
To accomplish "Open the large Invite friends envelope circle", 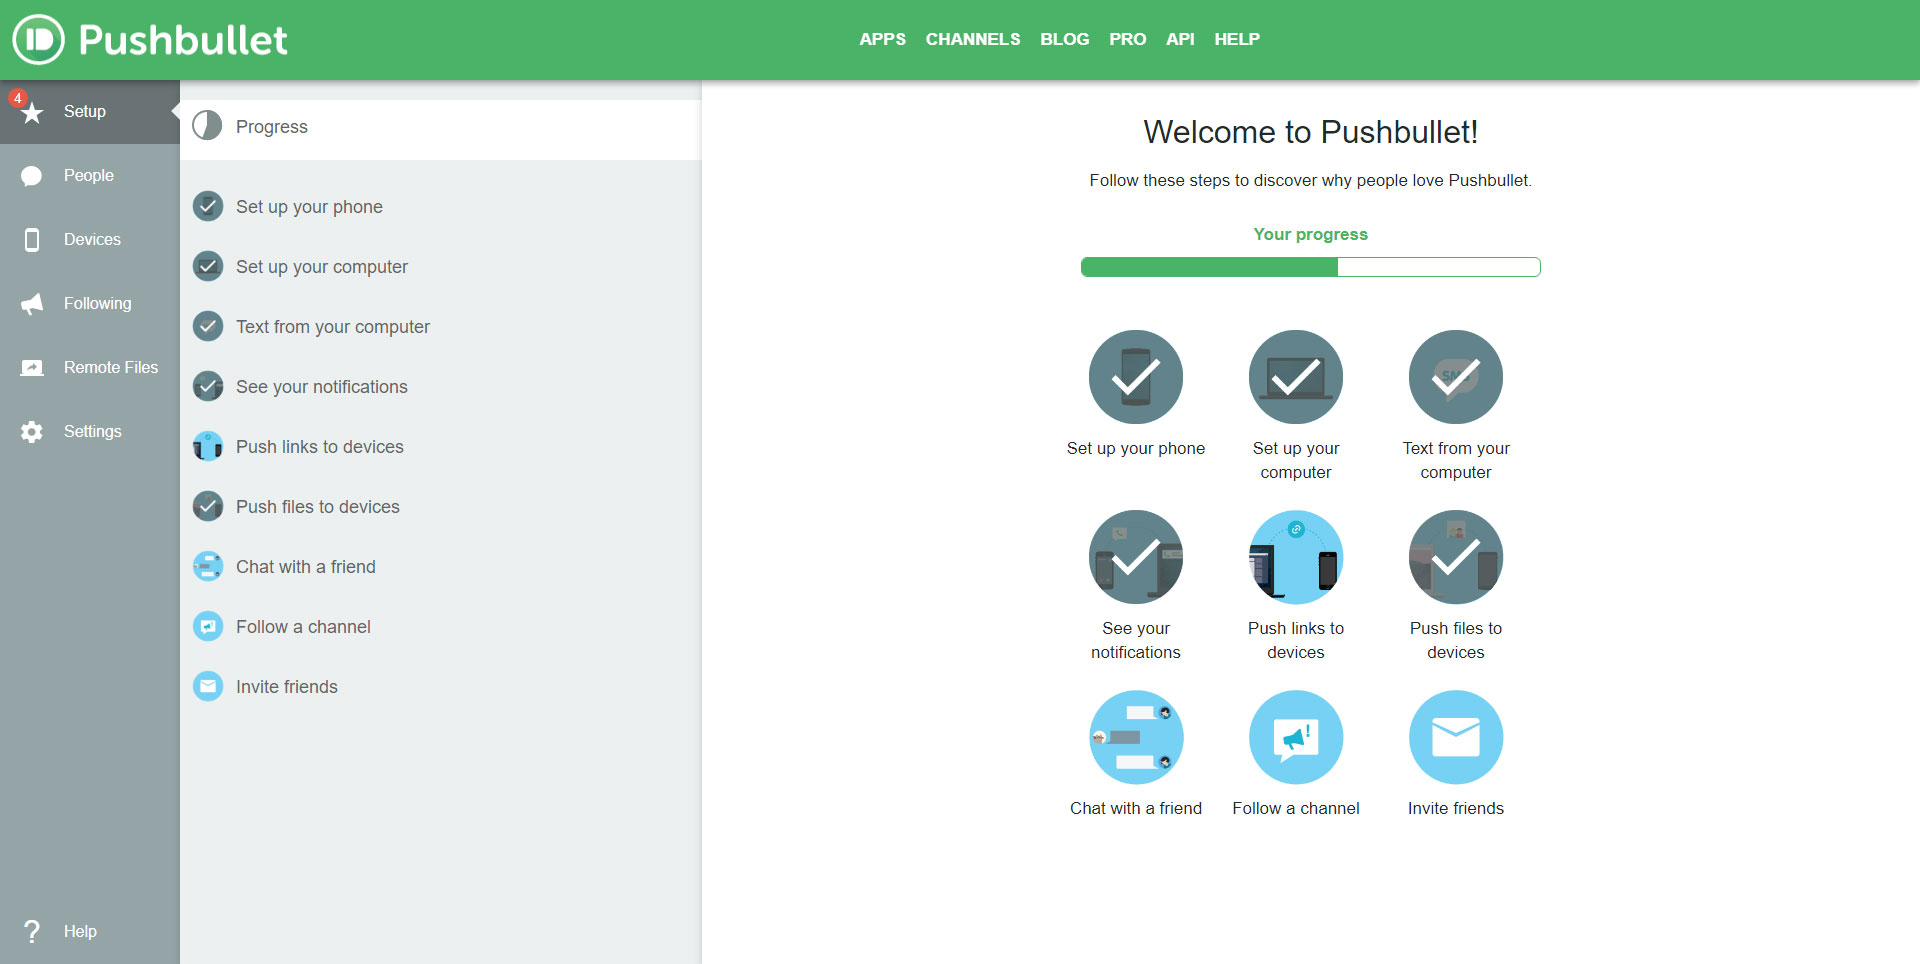I will point(1456,737).
